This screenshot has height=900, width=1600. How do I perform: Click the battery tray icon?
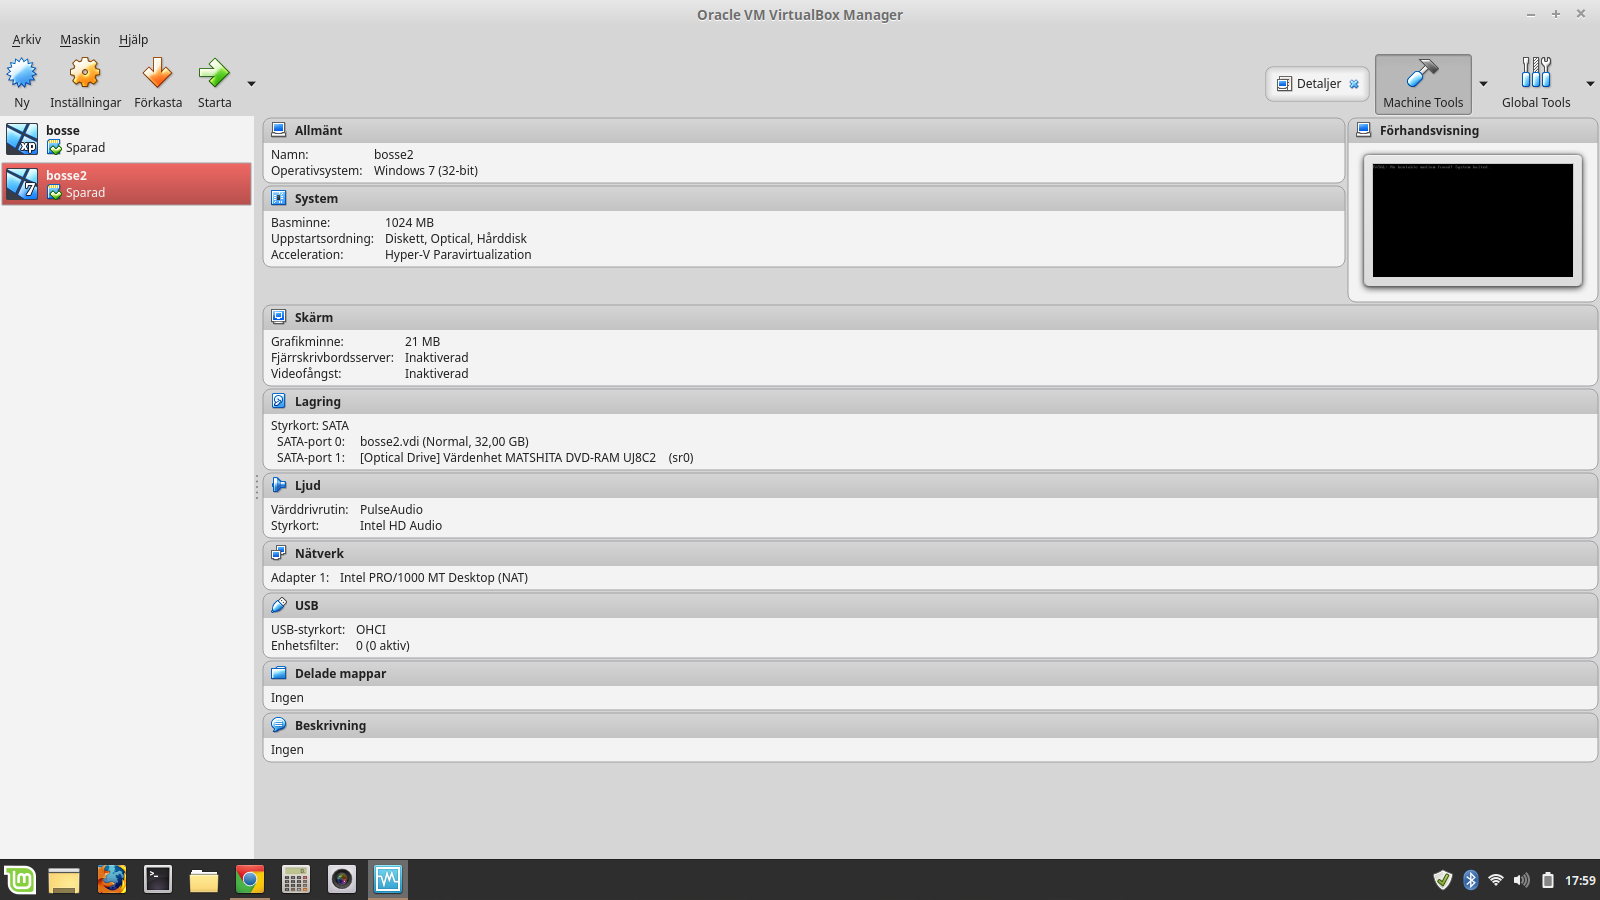(1547, 880)
